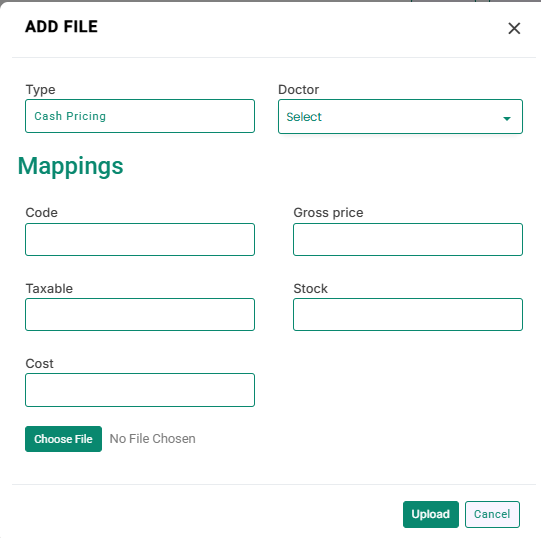The image size is (541, 538).
Task: Click the Upload button
Action: click(431, 514)
